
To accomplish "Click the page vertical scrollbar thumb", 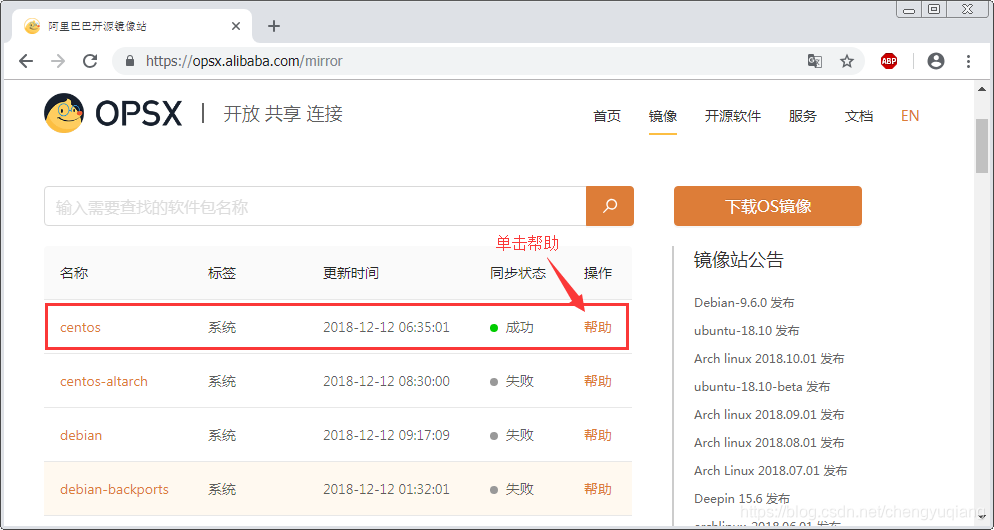I will [x=982, y=145].
